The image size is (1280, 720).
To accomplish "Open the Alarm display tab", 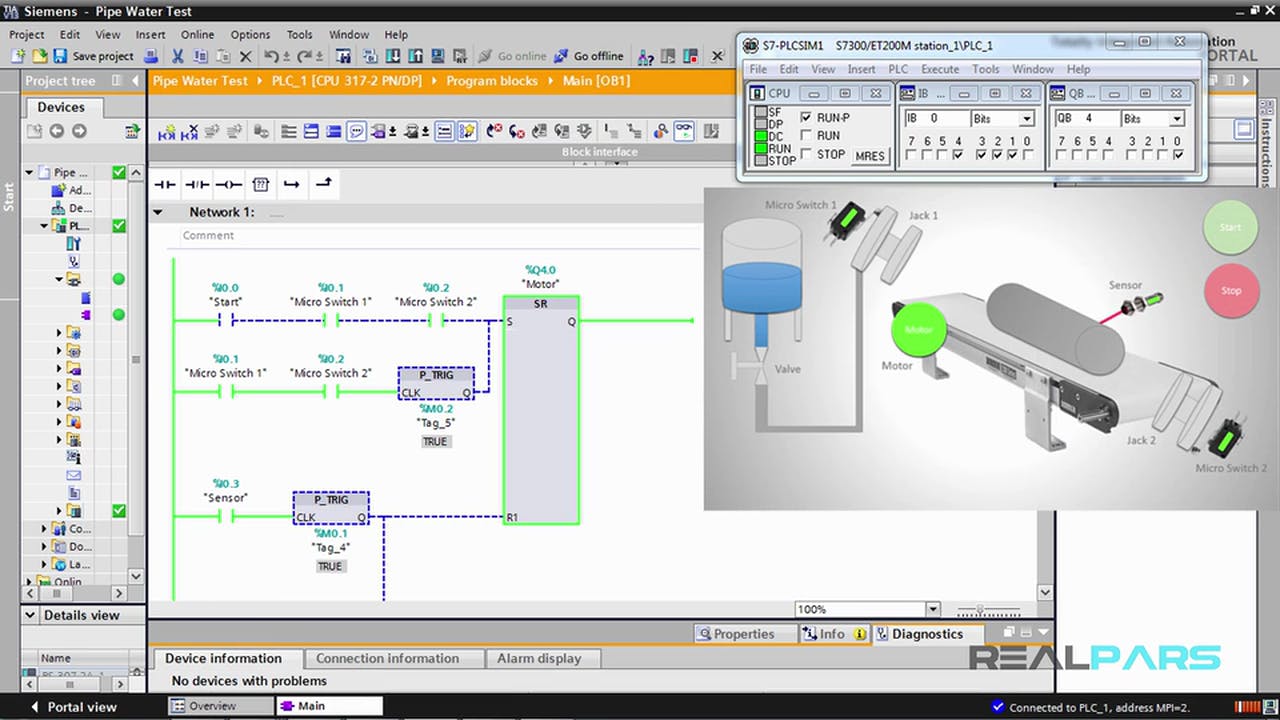I will click(539, 658).
